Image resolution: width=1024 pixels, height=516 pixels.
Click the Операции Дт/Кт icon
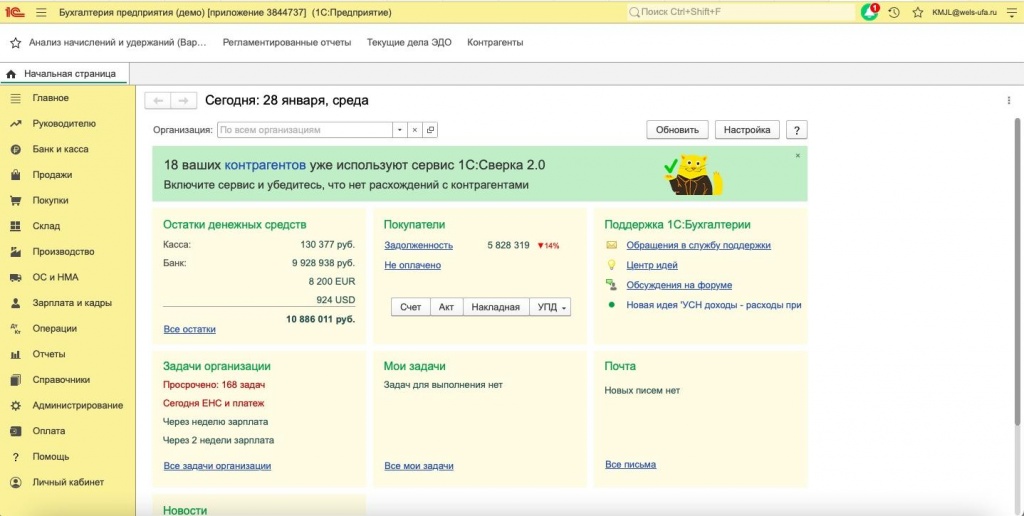coord(16,329)
